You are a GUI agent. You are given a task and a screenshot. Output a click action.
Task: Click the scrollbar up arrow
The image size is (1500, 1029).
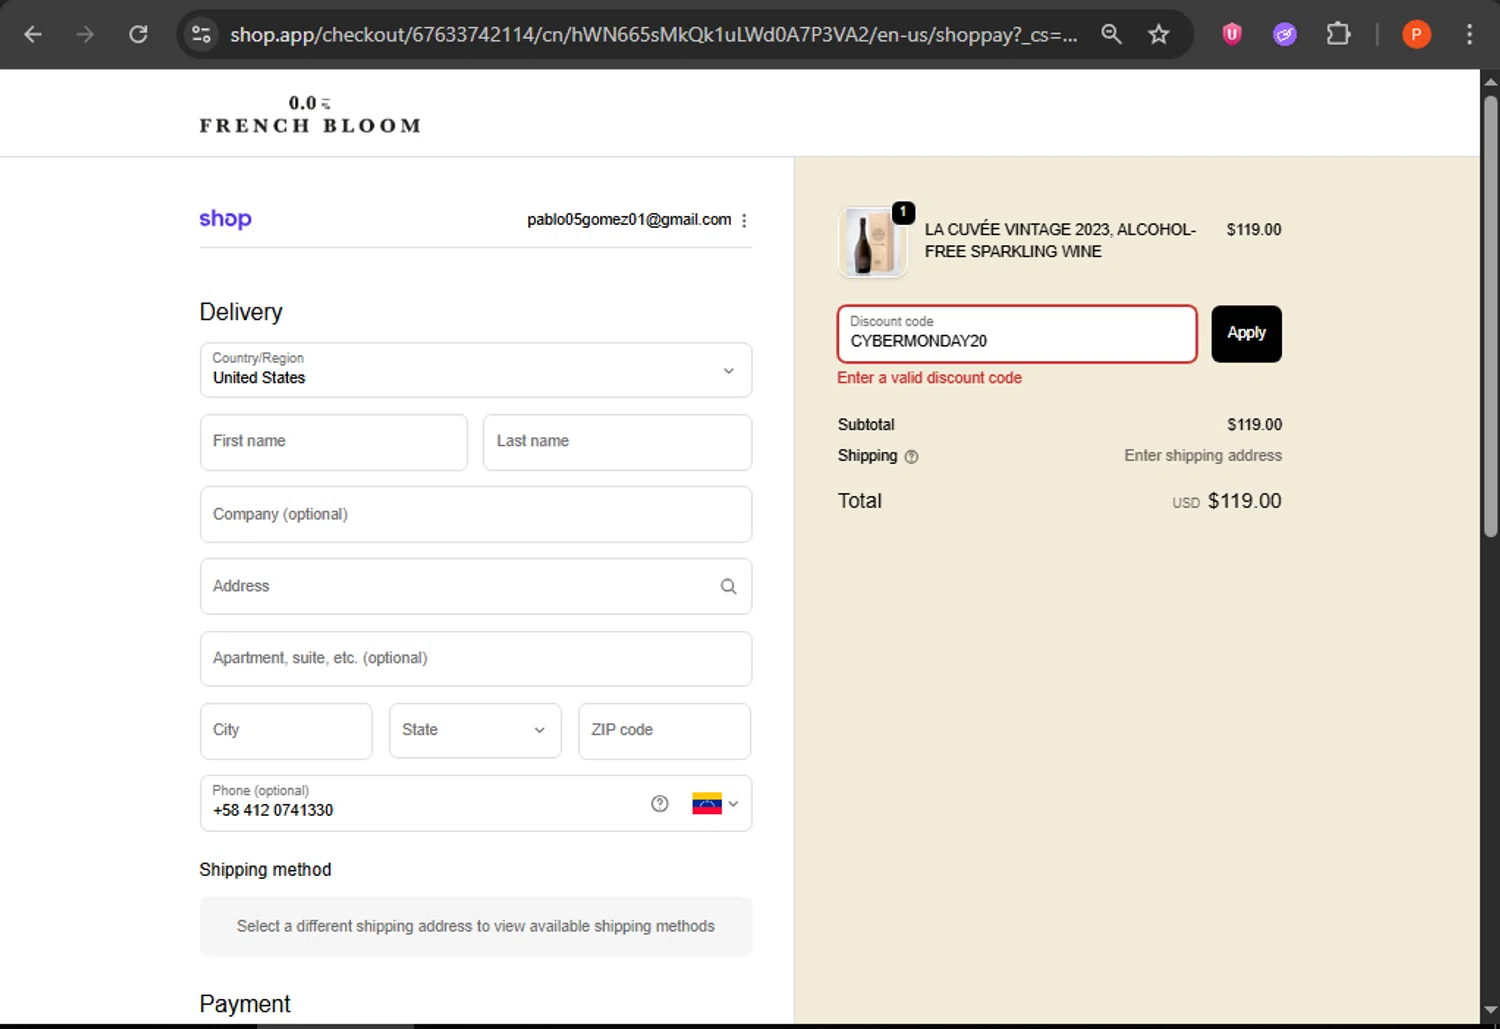point(1490,82)
